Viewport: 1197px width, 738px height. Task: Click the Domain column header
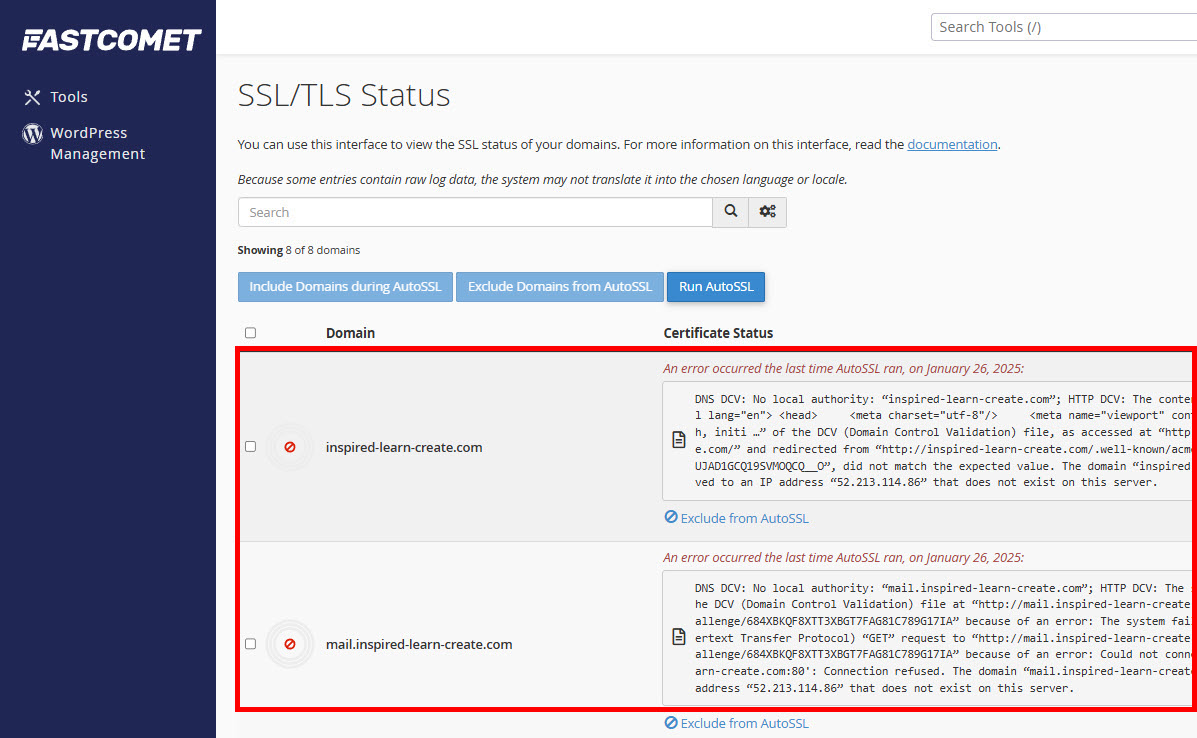pyautogui.click(x=350, y=333)
